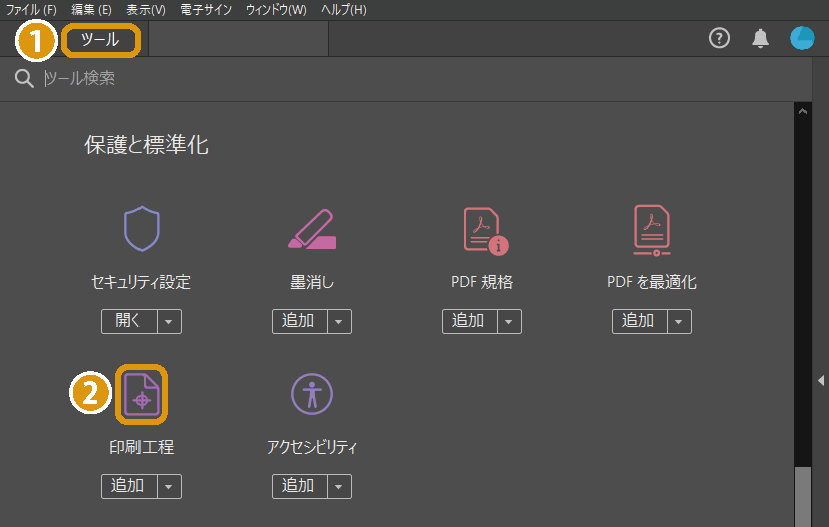This screenshot has height=527, width=829.
Task: Click the PDF 規格 label
Action: [482, 282]
